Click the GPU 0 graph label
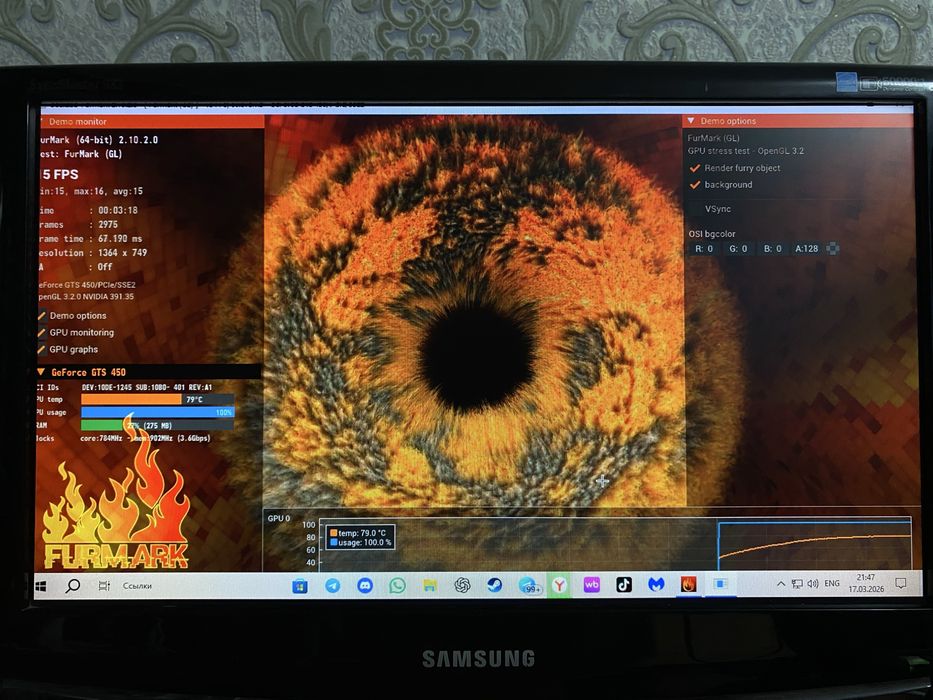933x700 pixels. point(278,518)
